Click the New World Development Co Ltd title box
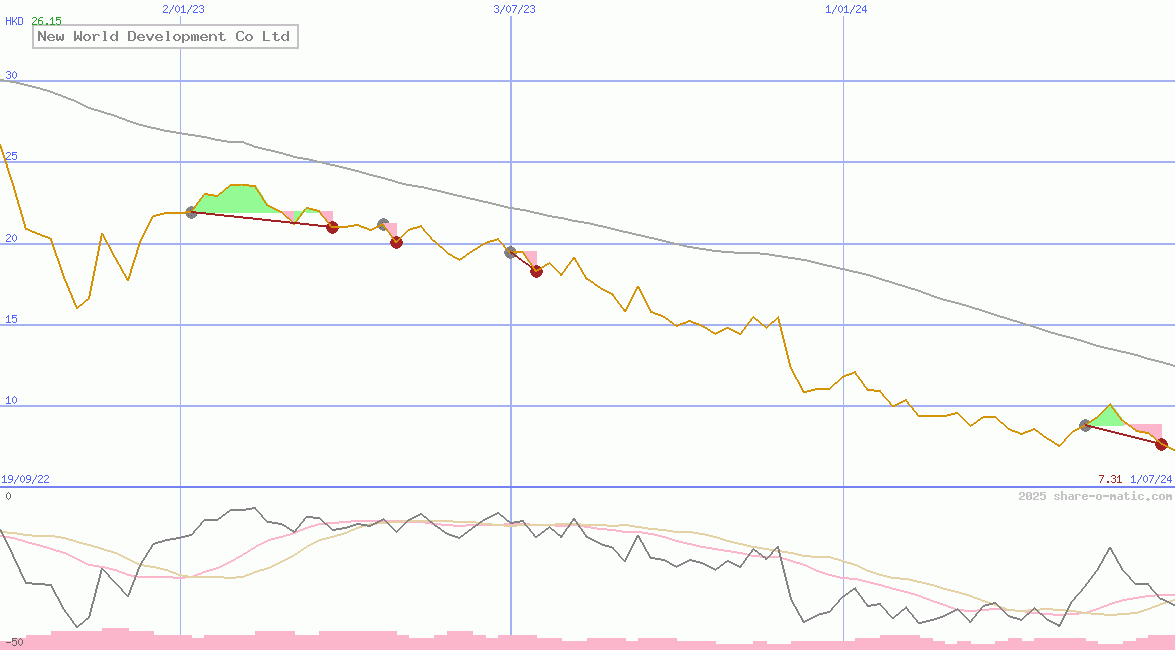1175x650 pixels. coord(166,36)
